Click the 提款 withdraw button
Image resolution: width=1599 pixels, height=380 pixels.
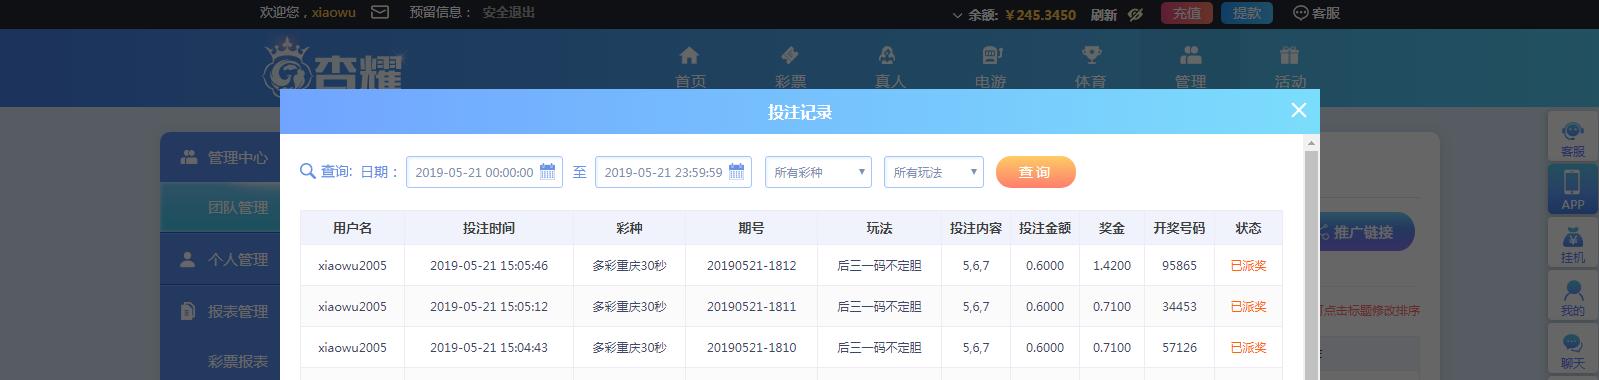pyautogui.click(x=1247, y=13)
